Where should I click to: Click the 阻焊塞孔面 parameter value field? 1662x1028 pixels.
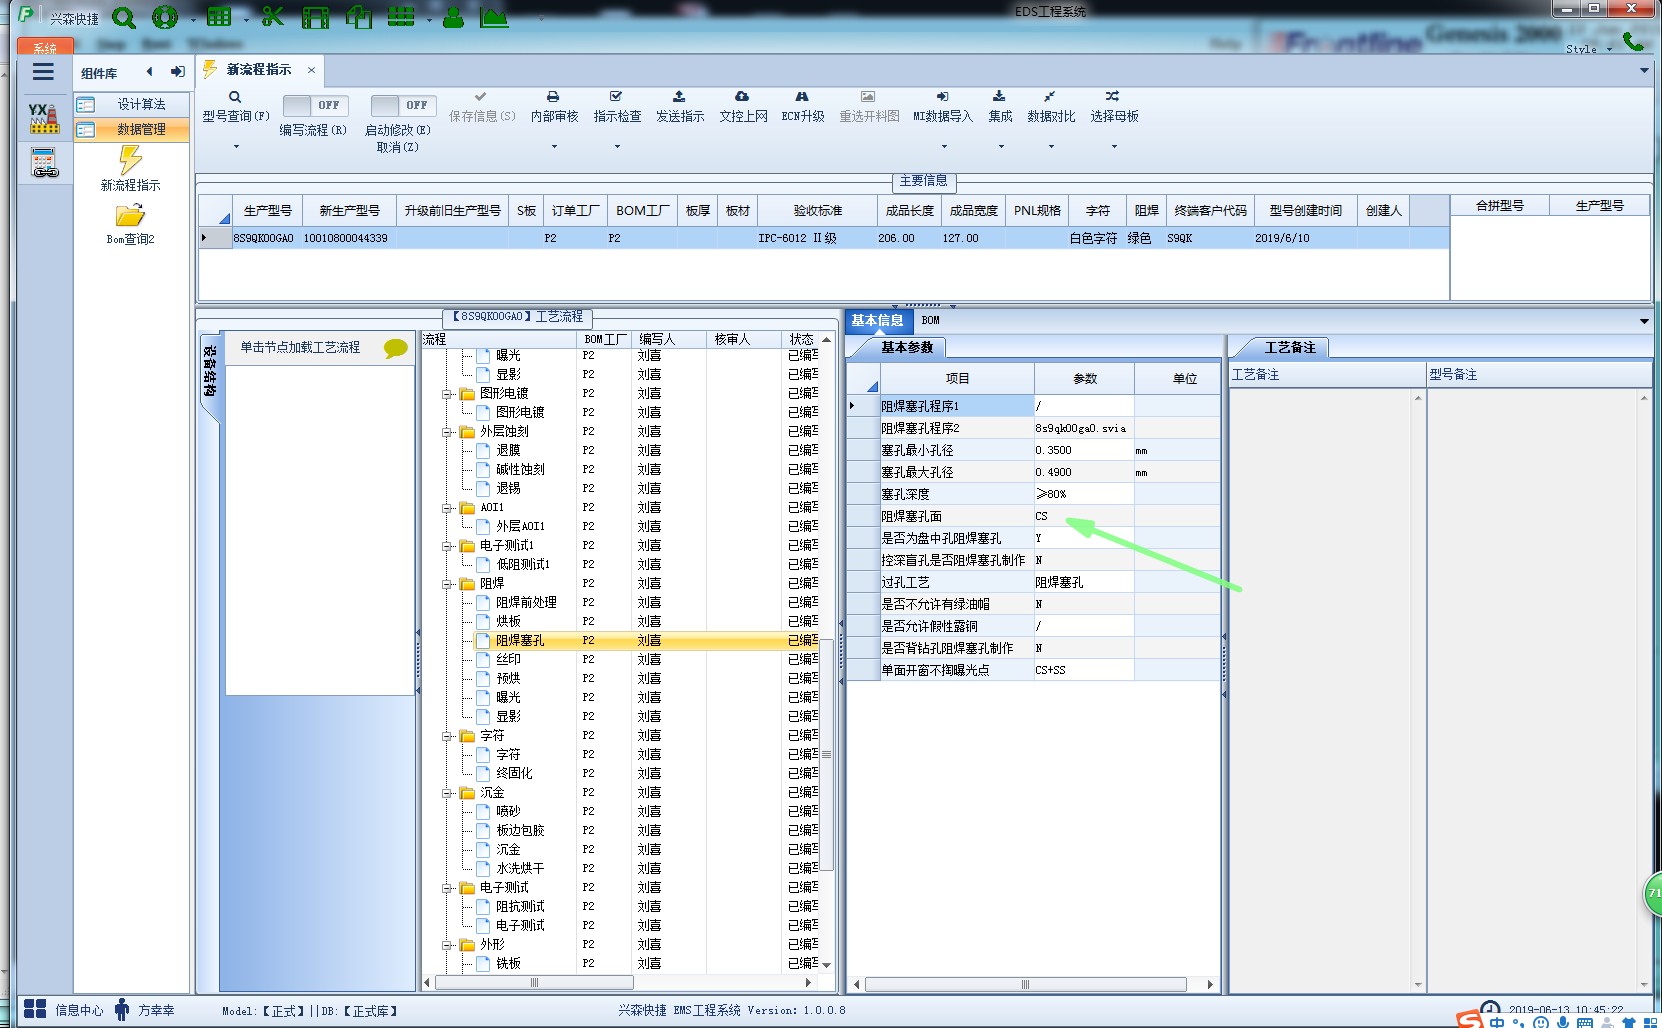pos(1084,516)
